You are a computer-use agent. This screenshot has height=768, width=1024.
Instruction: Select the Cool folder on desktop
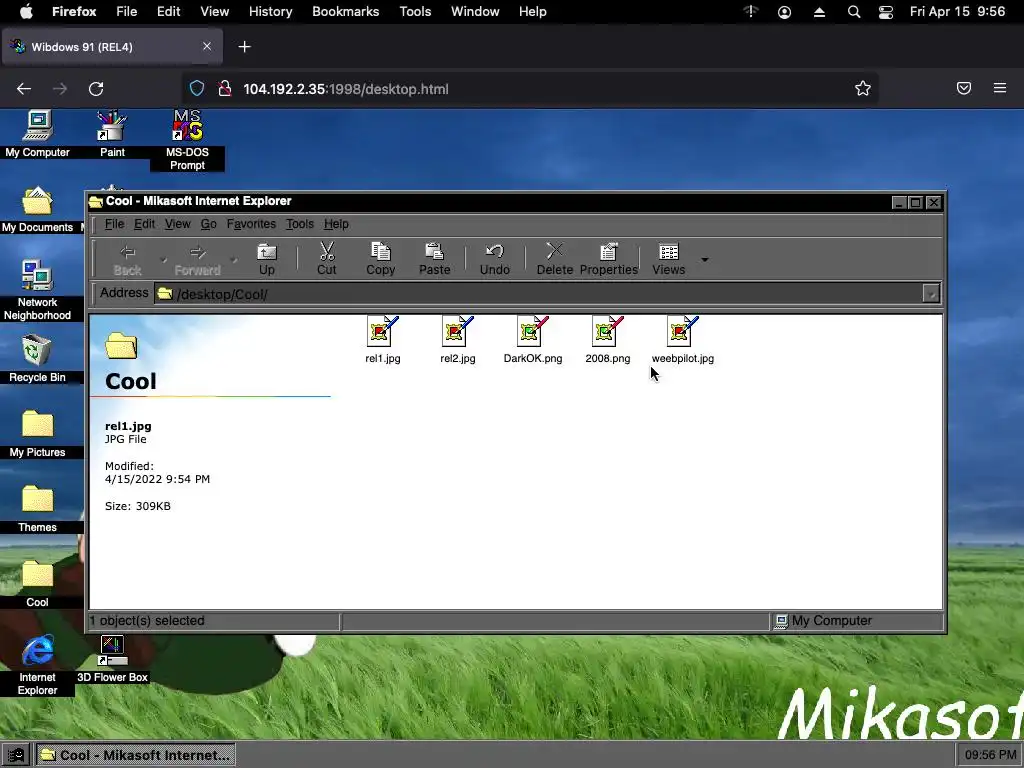pyautogui.click(x=37, y=584)
